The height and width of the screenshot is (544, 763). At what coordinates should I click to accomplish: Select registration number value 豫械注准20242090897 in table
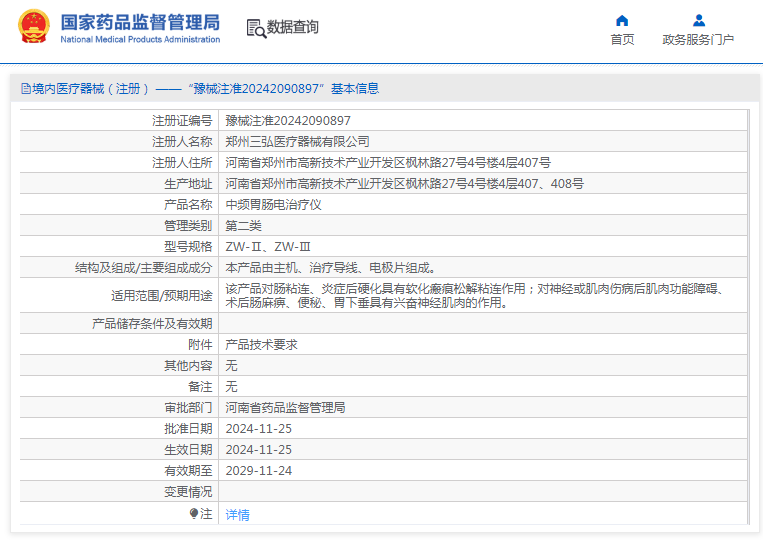click(x=288, y=121)
